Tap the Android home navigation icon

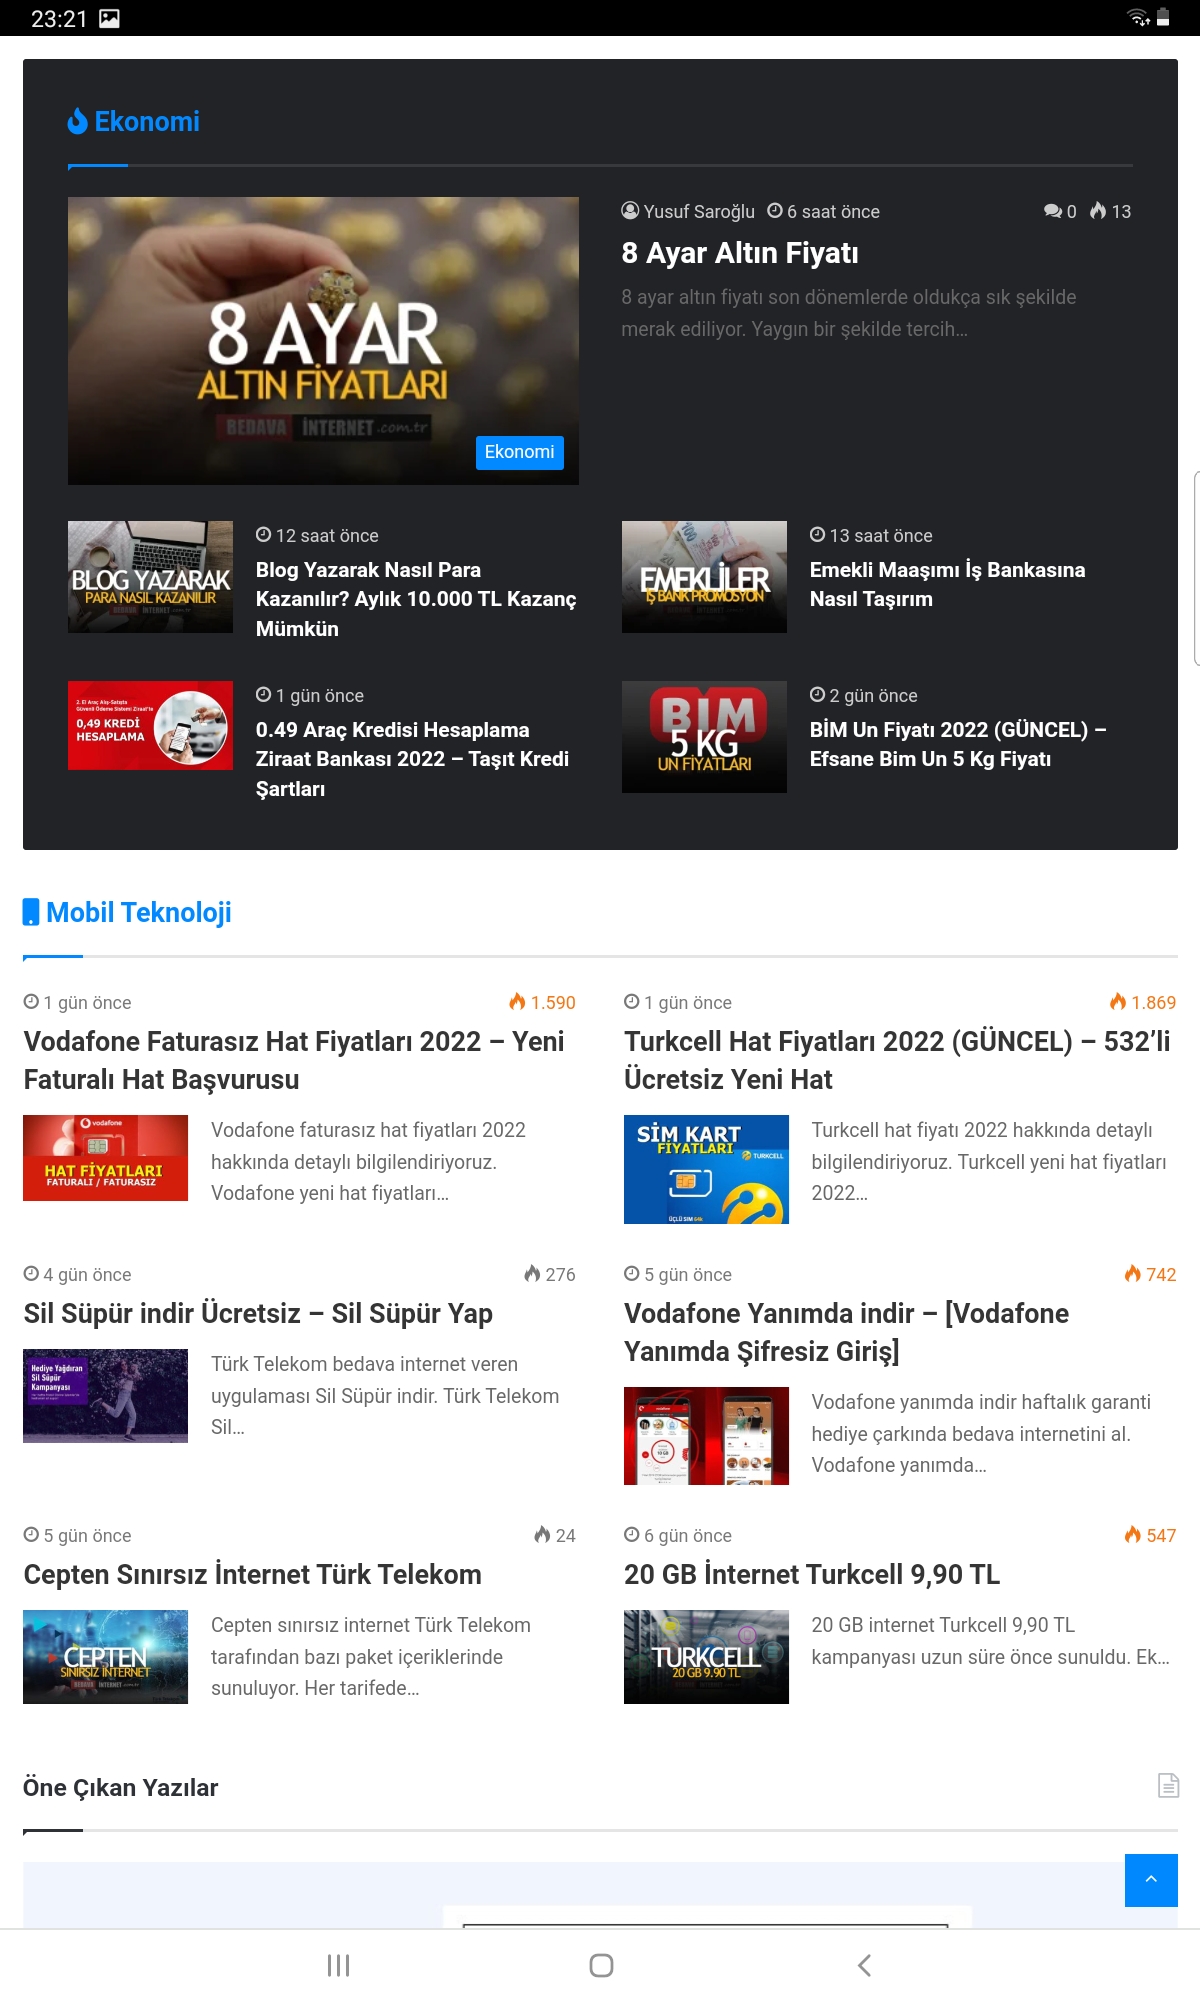tap(601, 1965)
